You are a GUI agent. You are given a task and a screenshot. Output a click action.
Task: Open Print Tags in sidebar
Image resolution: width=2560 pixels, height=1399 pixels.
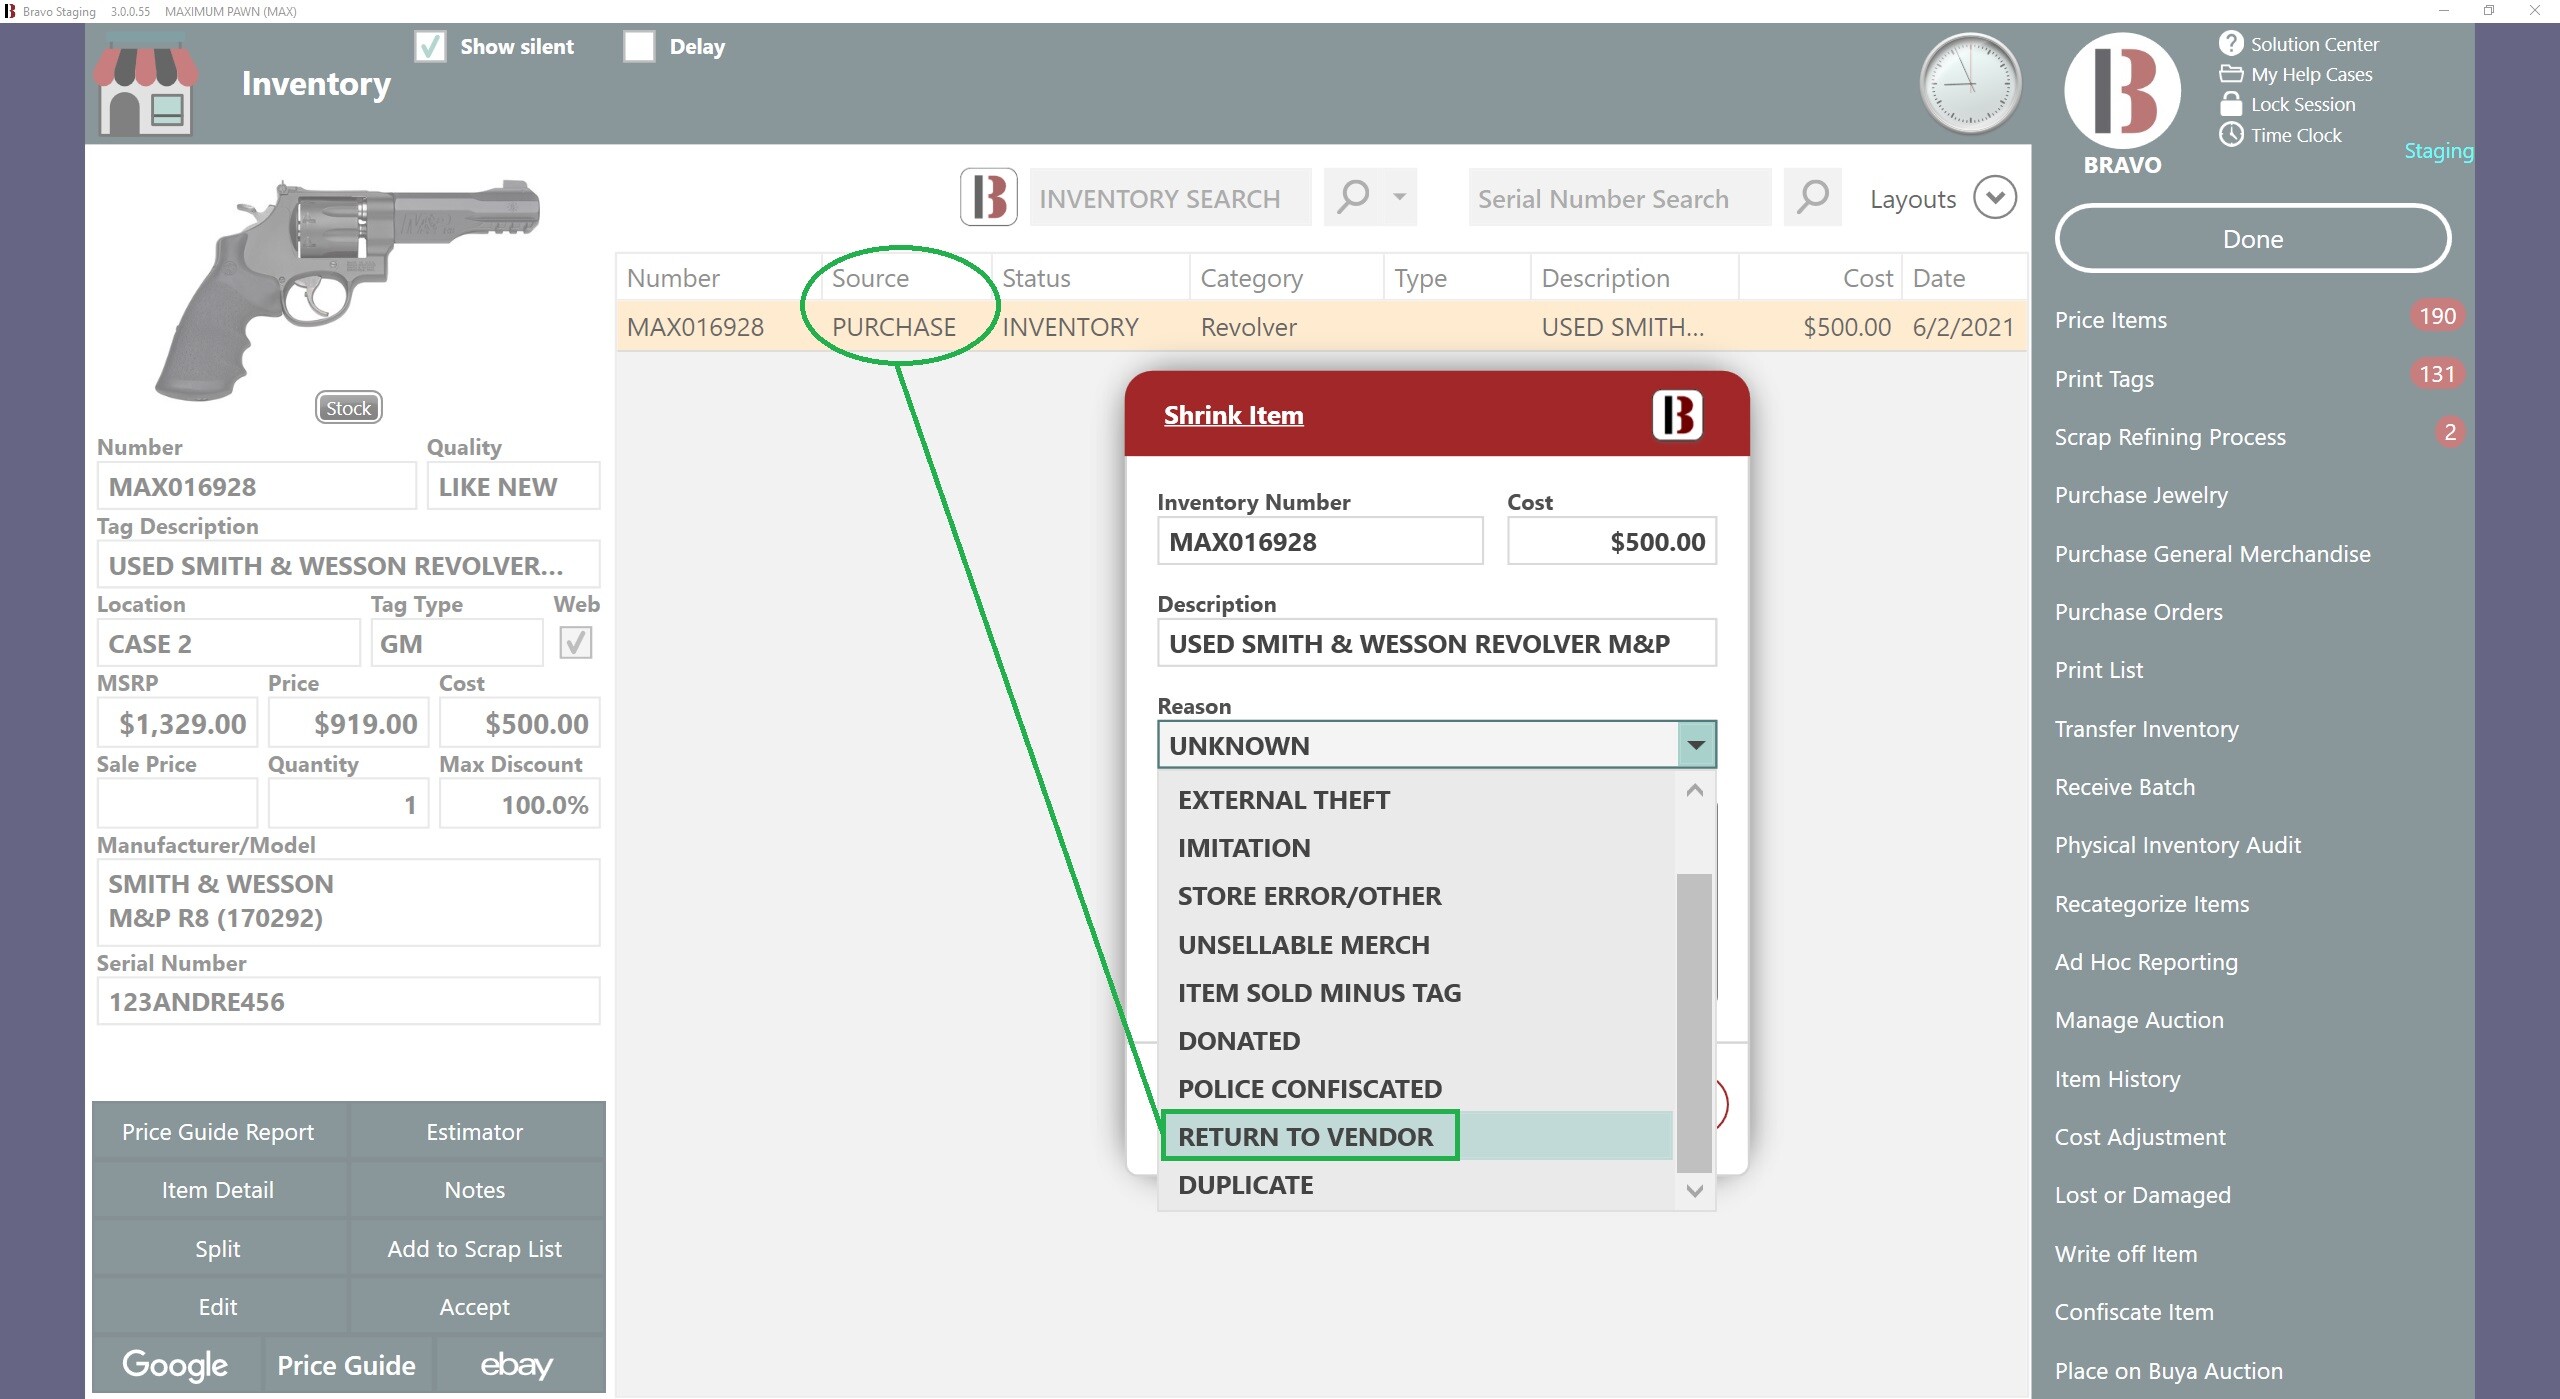click(2104, 379)
